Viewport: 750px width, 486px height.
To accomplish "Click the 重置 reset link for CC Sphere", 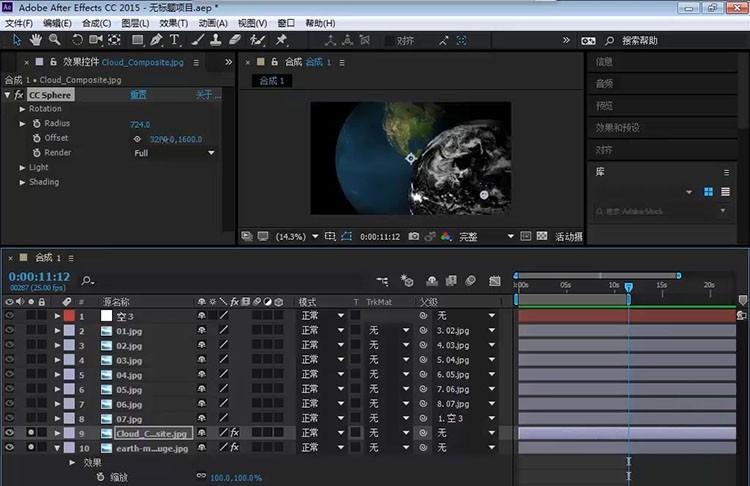I will (x=138, y=95).
